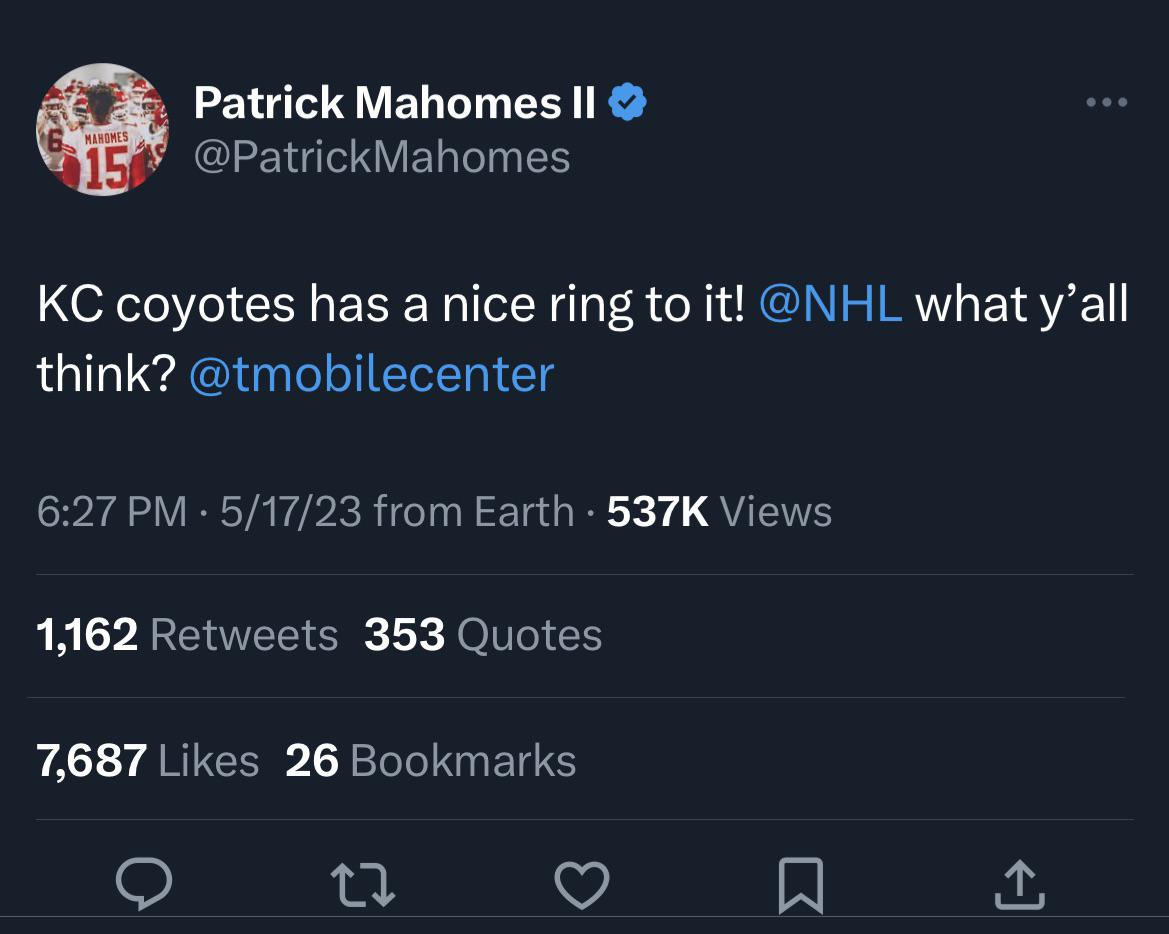This screenshot has width=1169, height=934.
Task: Click the reply speech bubble icon
Action: pyautogui.click(x=144, y=882)
